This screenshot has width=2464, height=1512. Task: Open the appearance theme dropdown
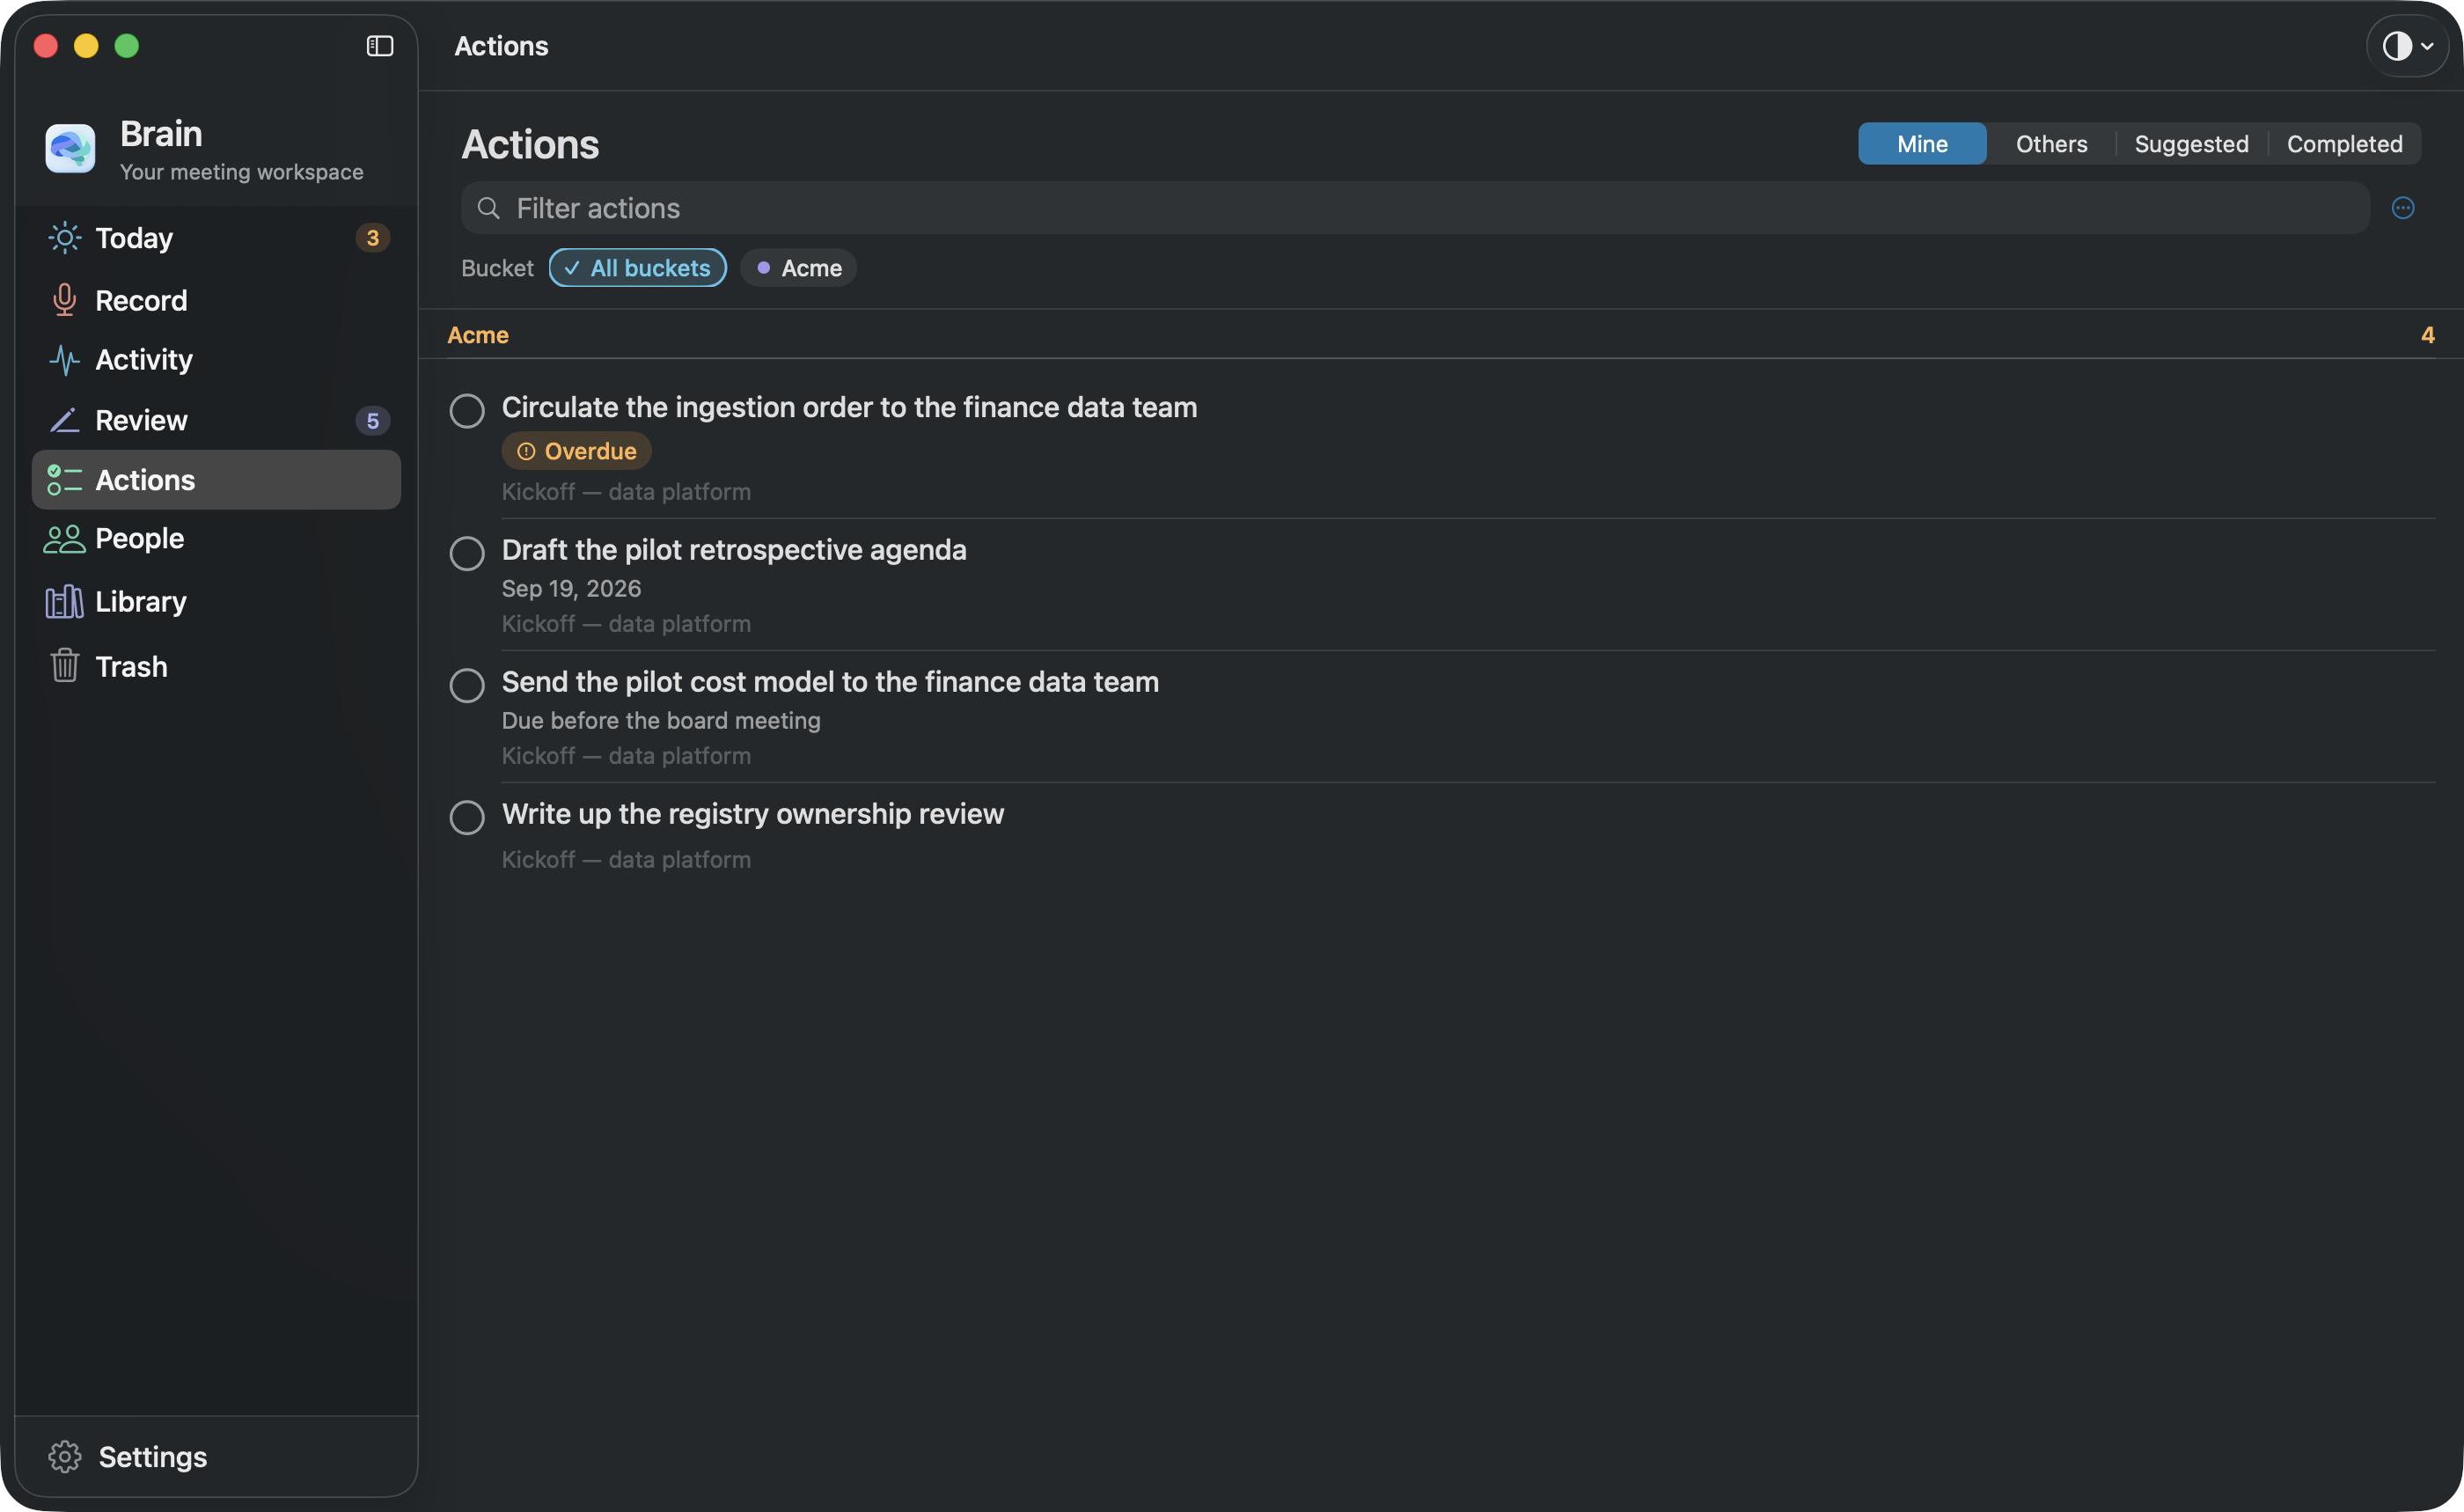tap(2408, 46)
